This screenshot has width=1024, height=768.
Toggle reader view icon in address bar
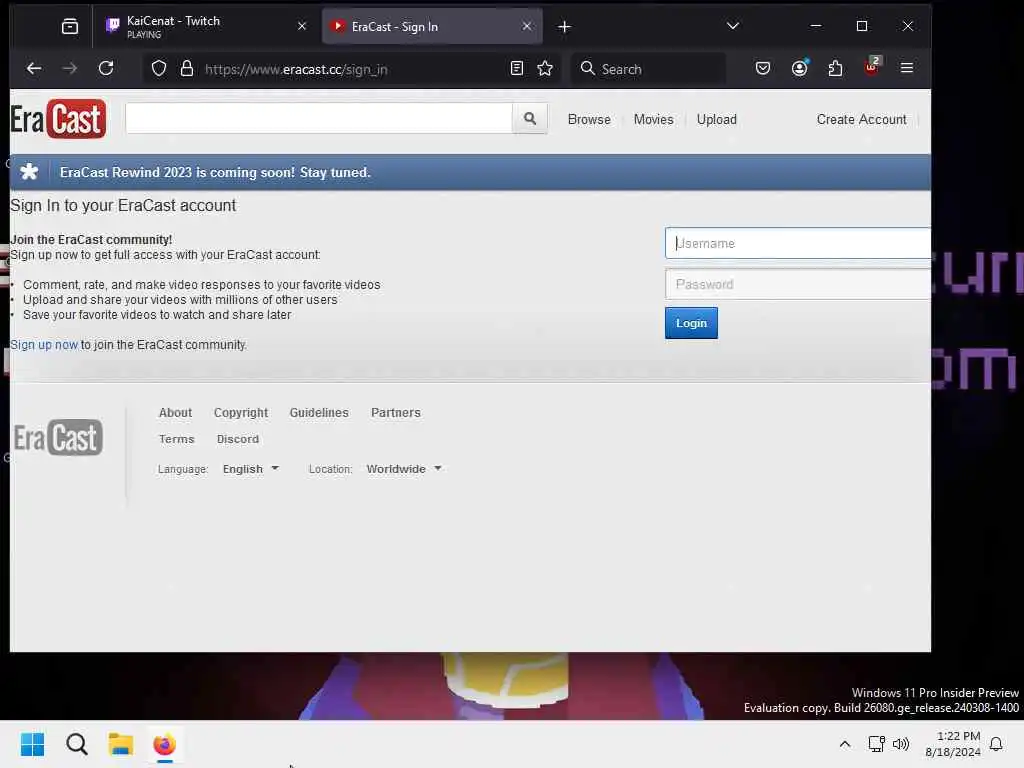coord(517,69)
